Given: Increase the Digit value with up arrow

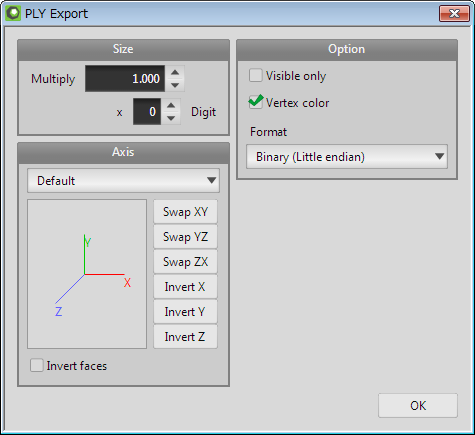Looking at the screenshot, I should click(171, 105).
